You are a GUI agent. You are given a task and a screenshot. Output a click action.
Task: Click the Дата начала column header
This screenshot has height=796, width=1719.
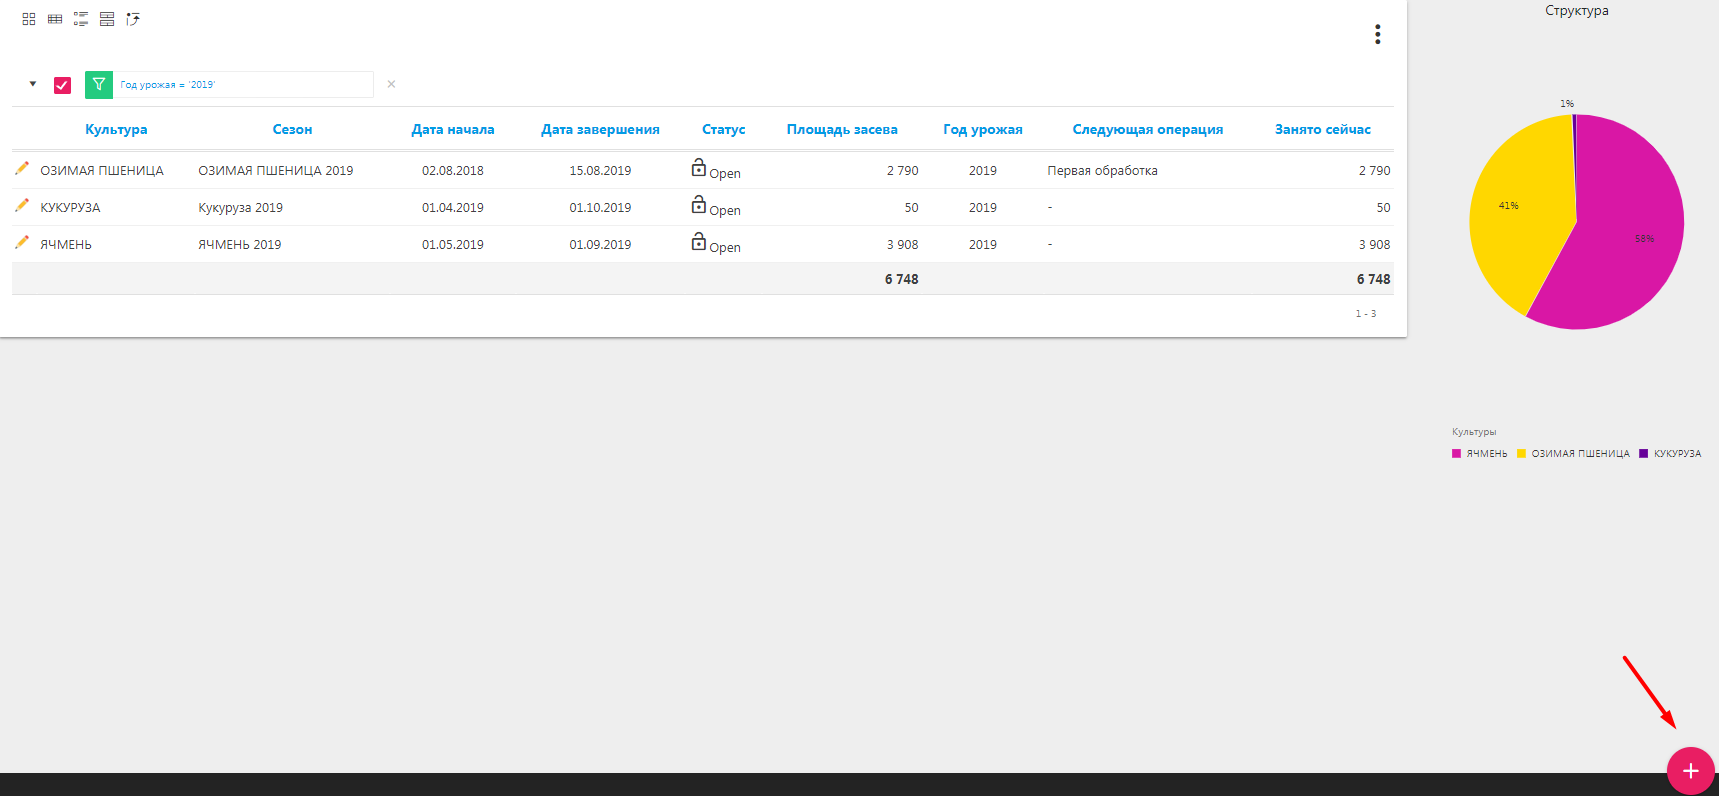click(x=452, y=130)
